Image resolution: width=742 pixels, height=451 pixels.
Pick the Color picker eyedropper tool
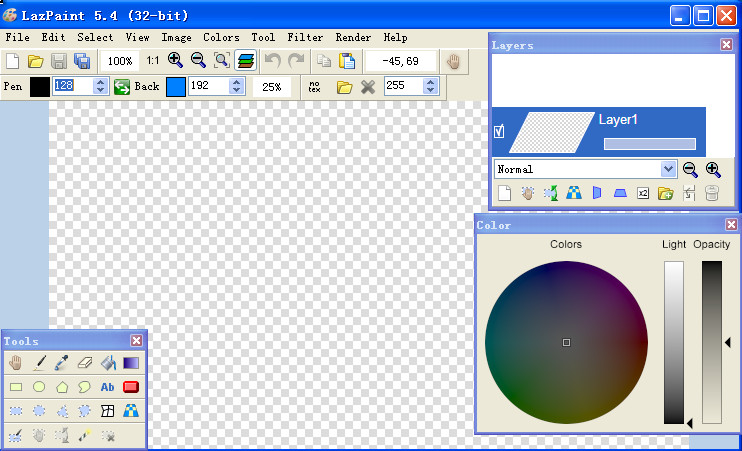tap(62, 363)
